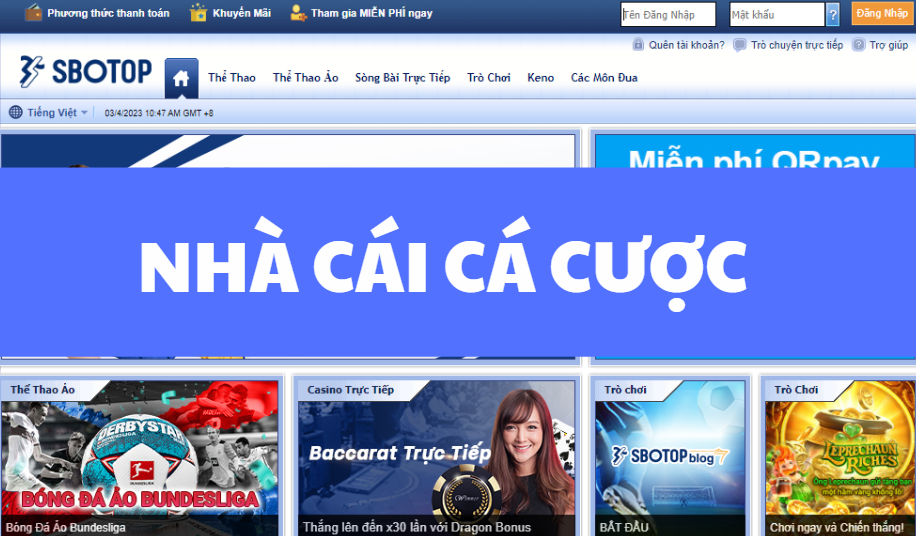
Task: Click the password help question mark icon
Action: pyautogui.click(x=833, y=15)
